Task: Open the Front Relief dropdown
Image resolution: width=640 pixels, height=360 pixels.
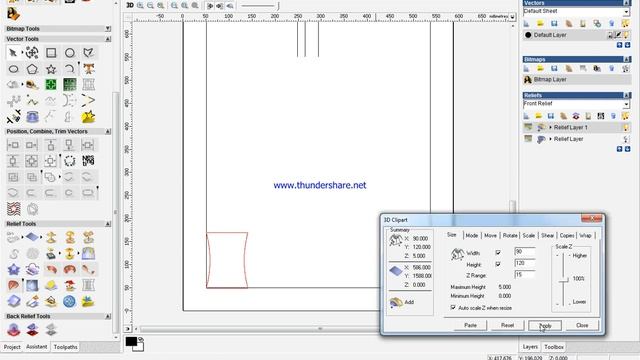Action: pos(626,104)
